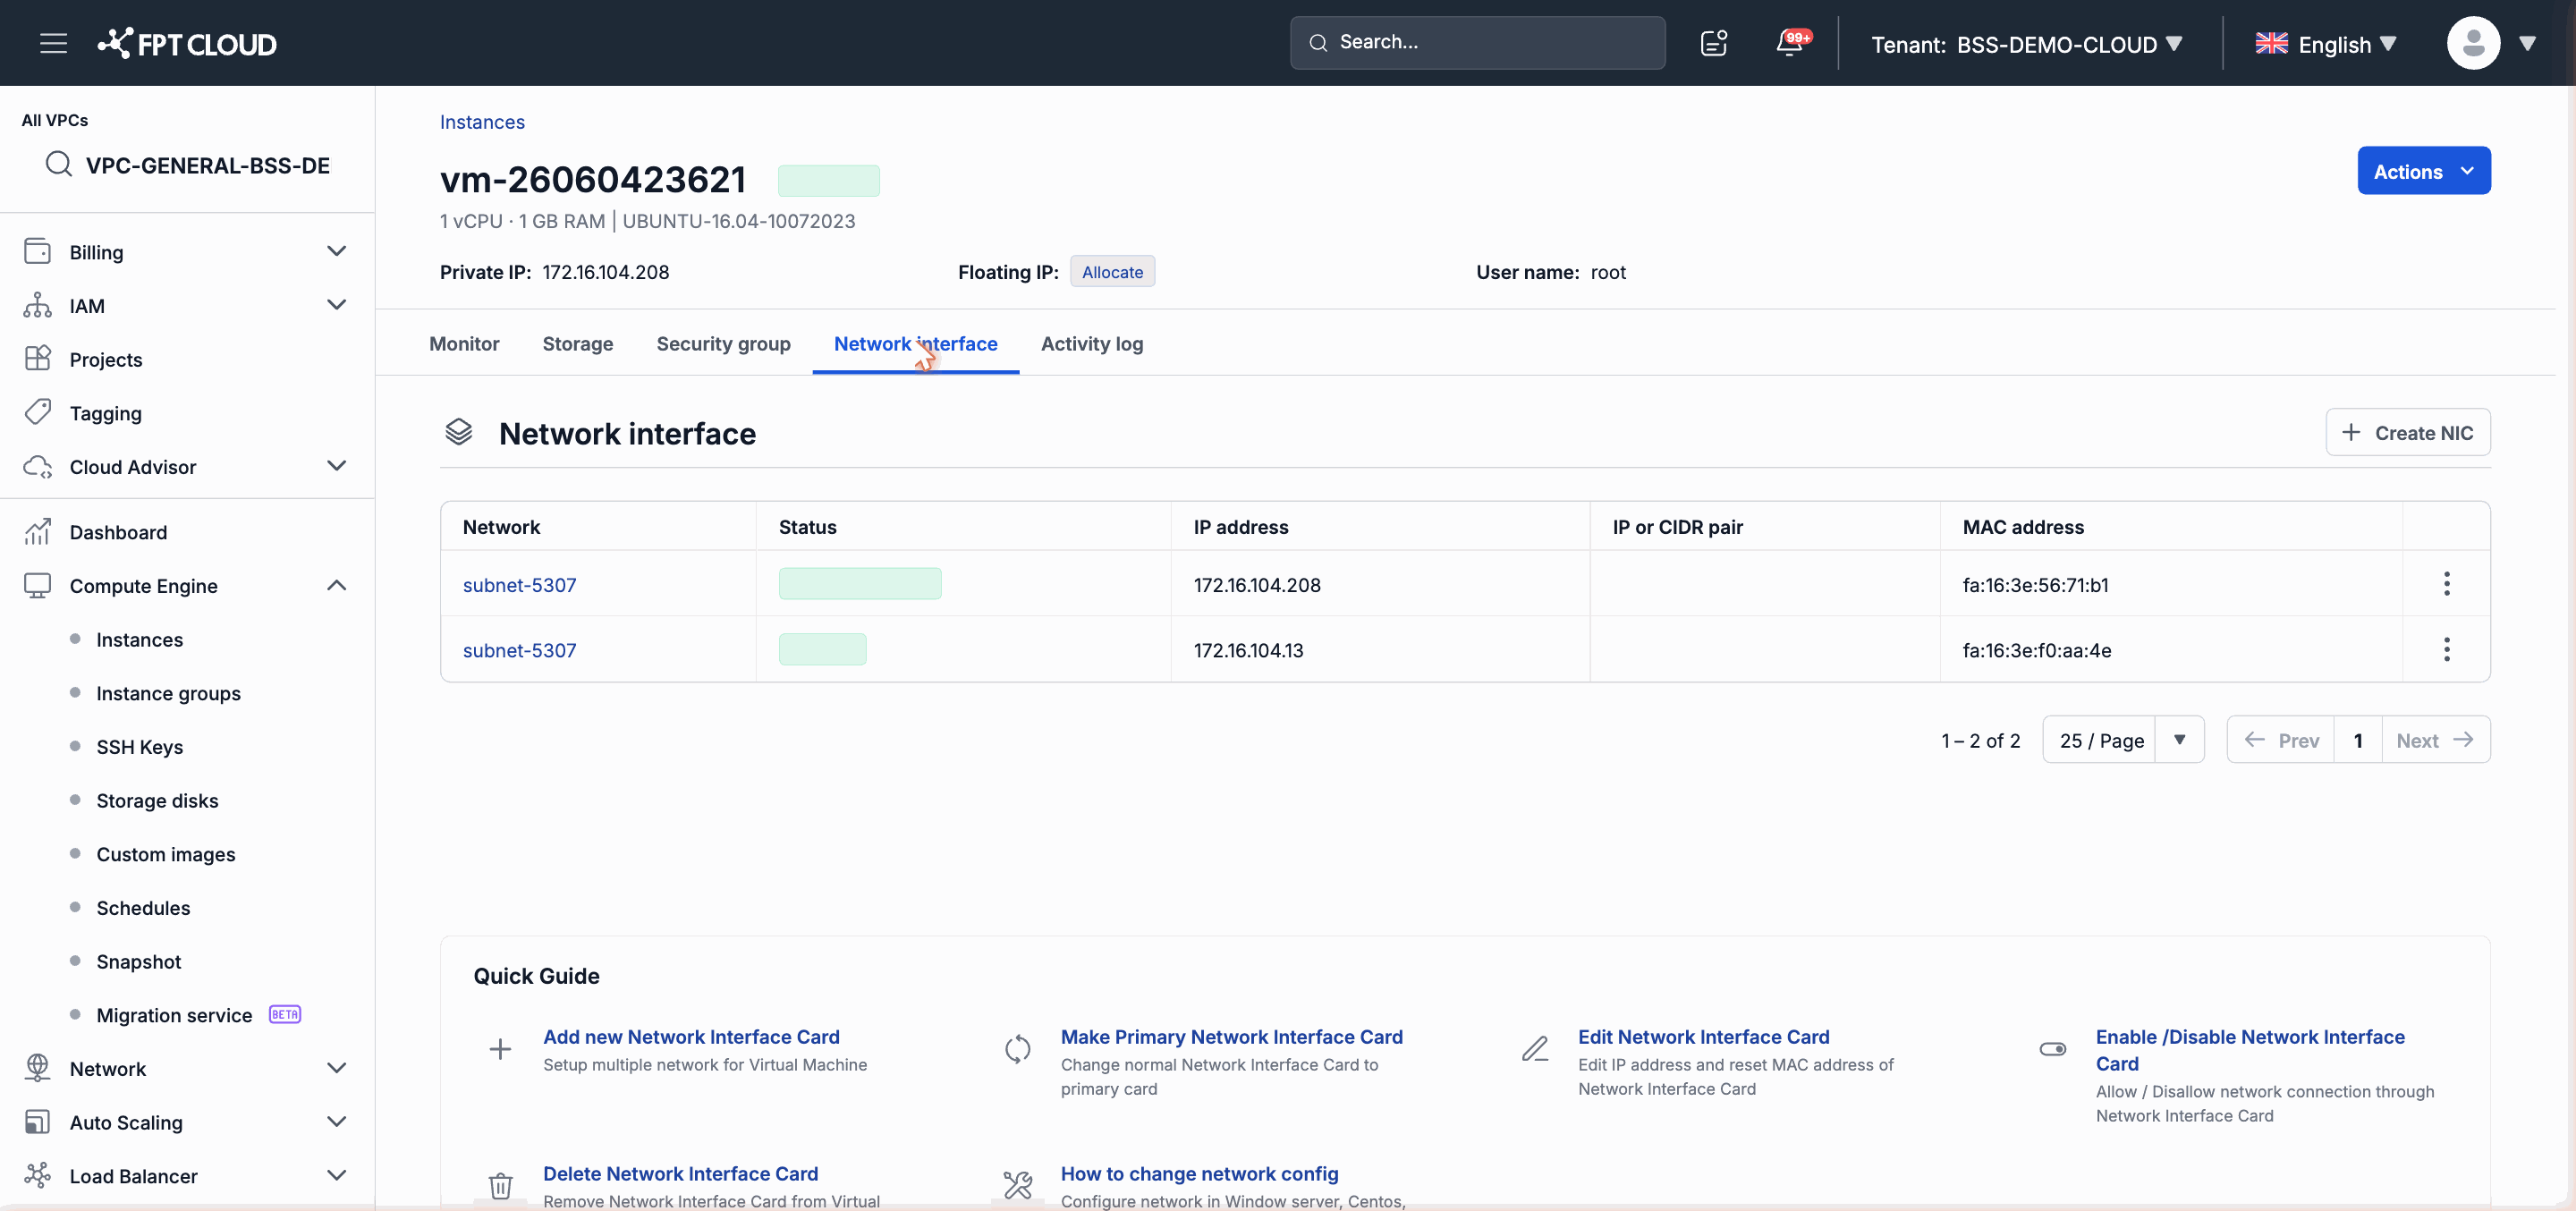Click the Compute Engine monitor icon
The height and width of the screenshot is (1211, 2576).
(x=37, y=585)
